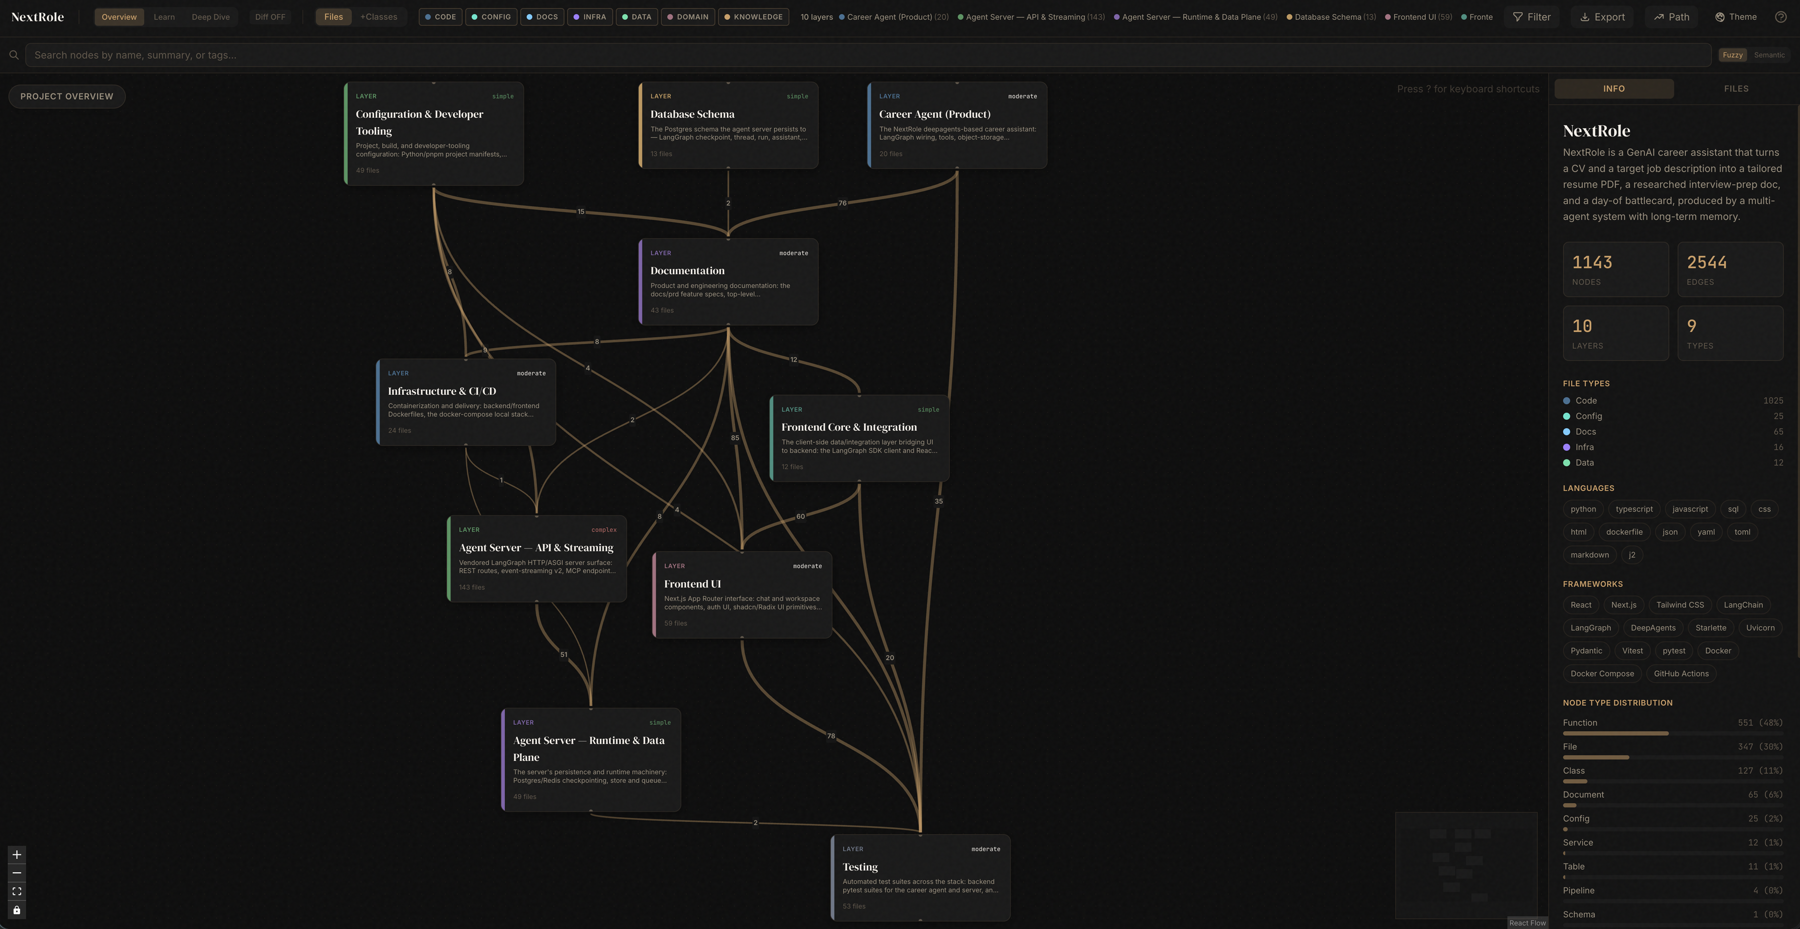Click the GitHub Actions framework tag

point(1681,674)
